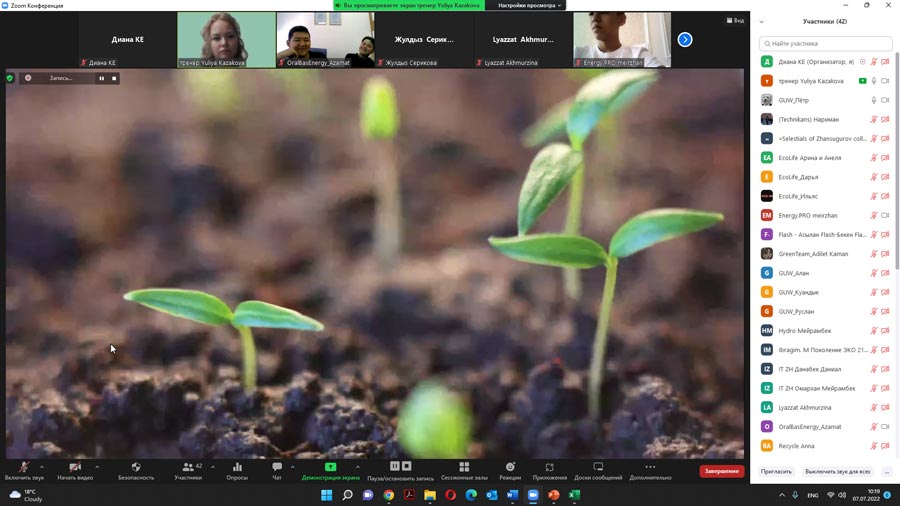Open the Reactions (Реакции) icon
The width and height of the screenshot is (900, 506).
pyautogui.click(x=510, y=468)
